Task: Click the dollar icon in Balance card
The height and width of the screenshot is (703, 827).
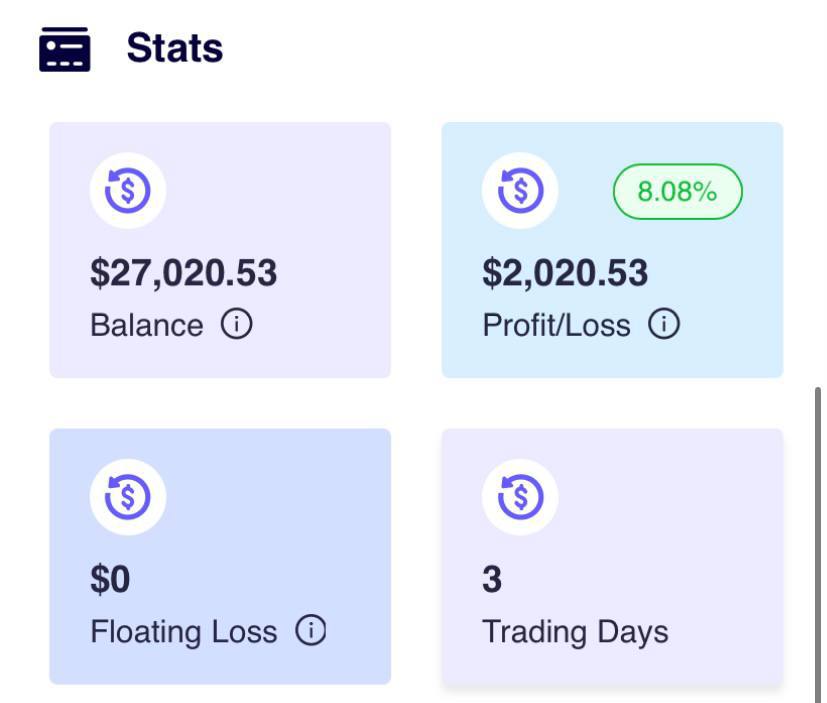Action: point(128,191)
